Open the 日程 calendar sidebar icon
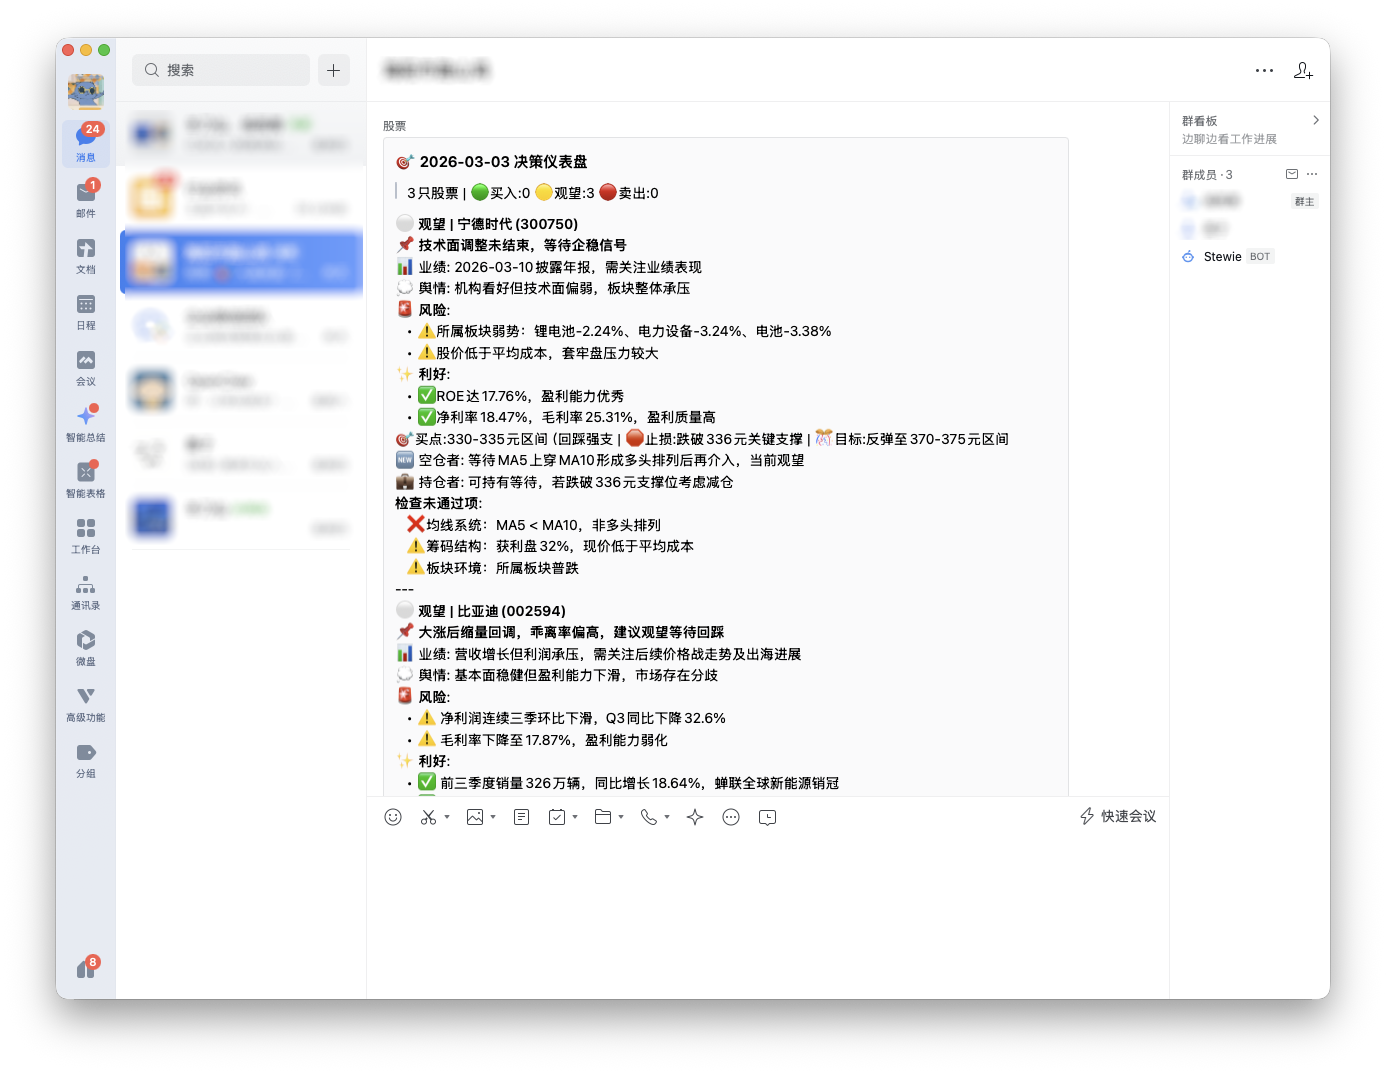Image resolution: width=1386 pixels, height=1073 pixels. click(x=86, y=311)
